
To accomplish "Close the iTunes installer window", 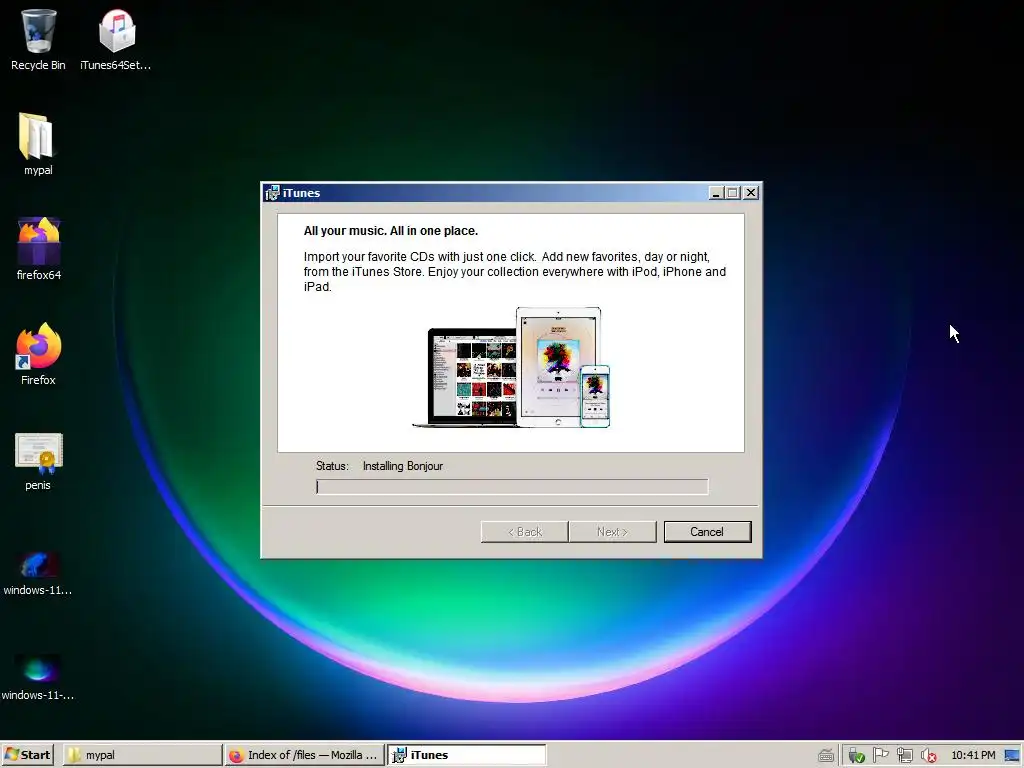I will pos(751,193).
